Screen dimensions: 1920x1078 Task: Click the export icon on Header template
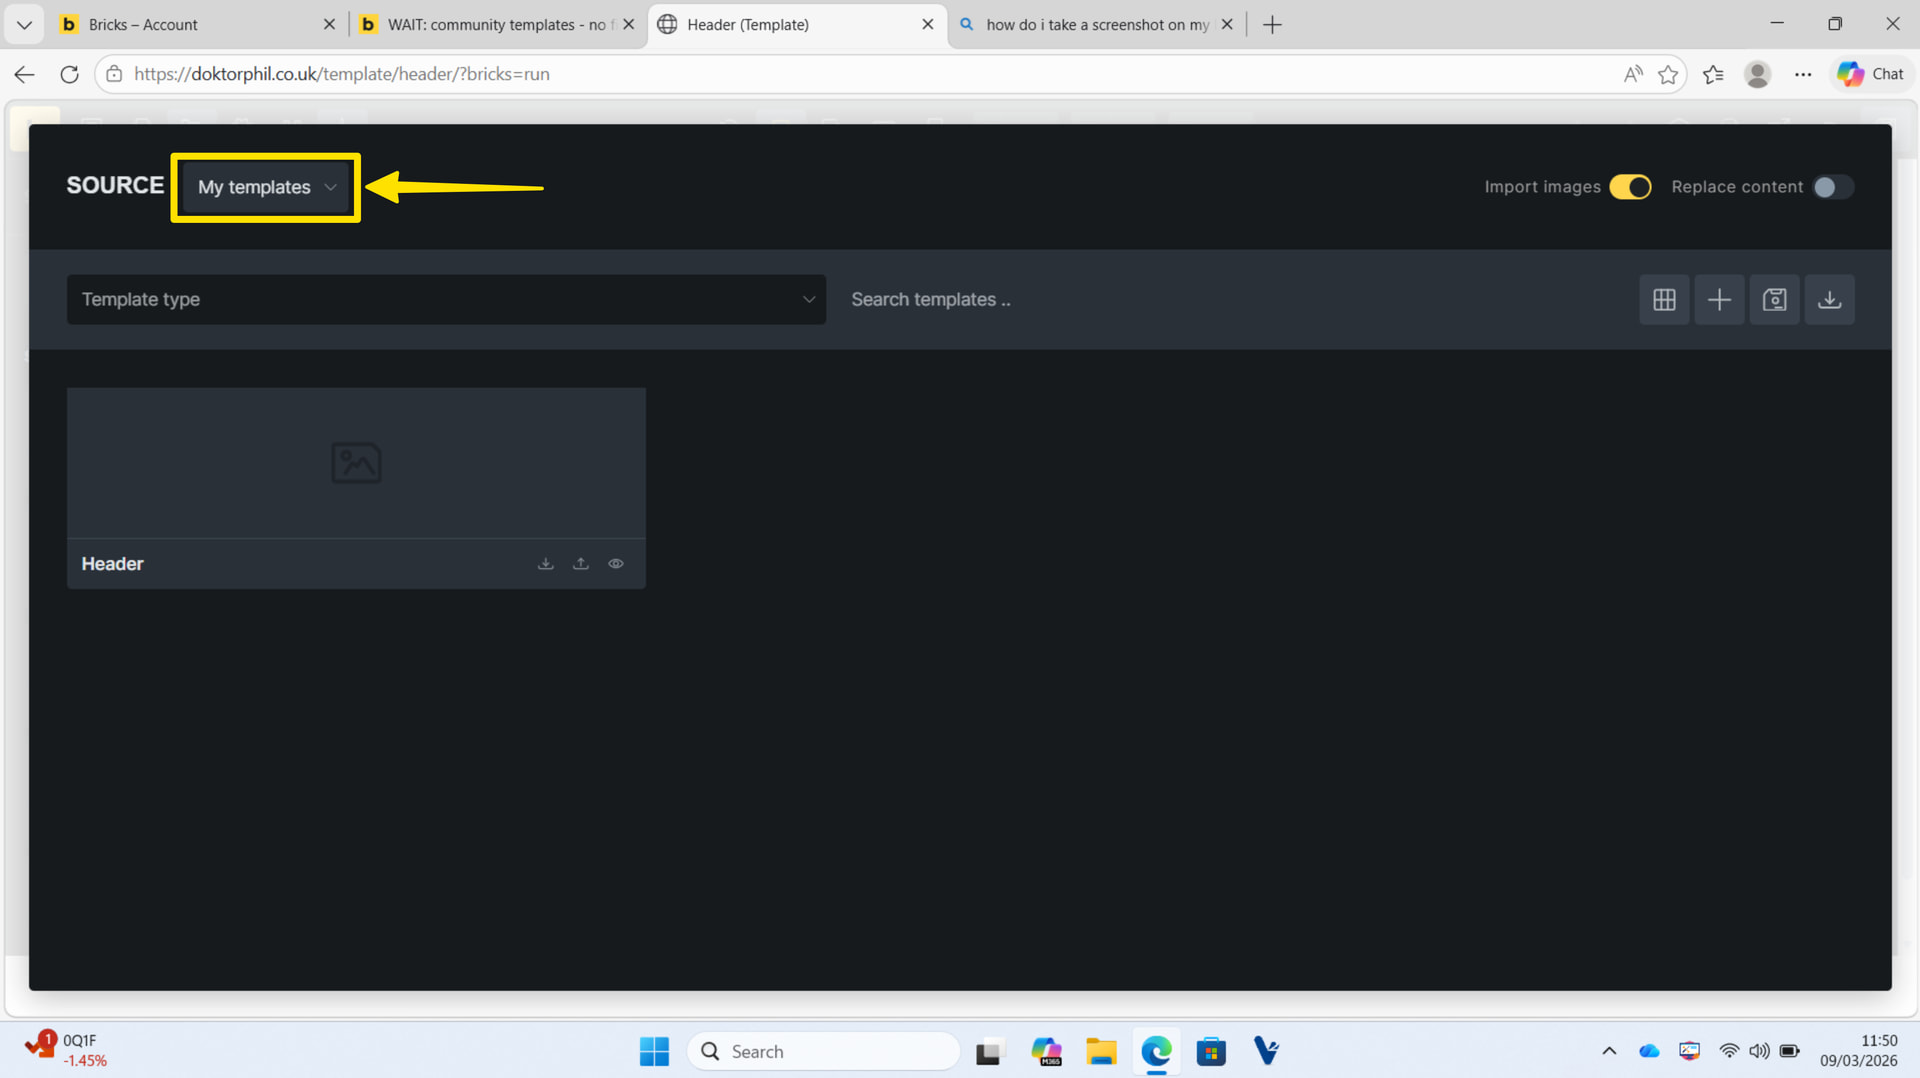pos(580,564)
